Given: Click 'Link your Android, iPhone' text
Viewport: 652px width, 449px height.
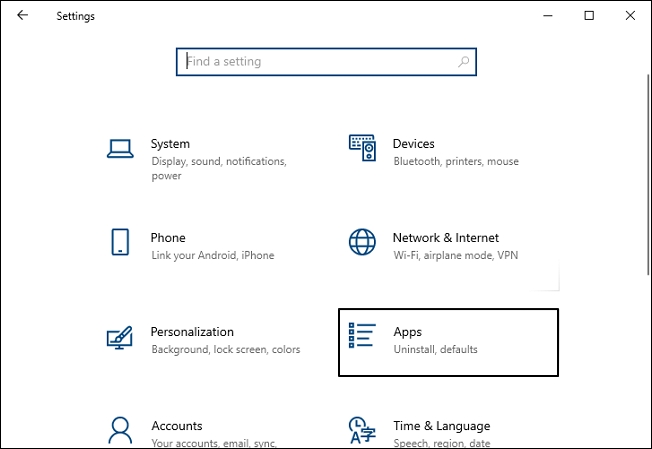Looking at the screenshot, I should [213, 255].
